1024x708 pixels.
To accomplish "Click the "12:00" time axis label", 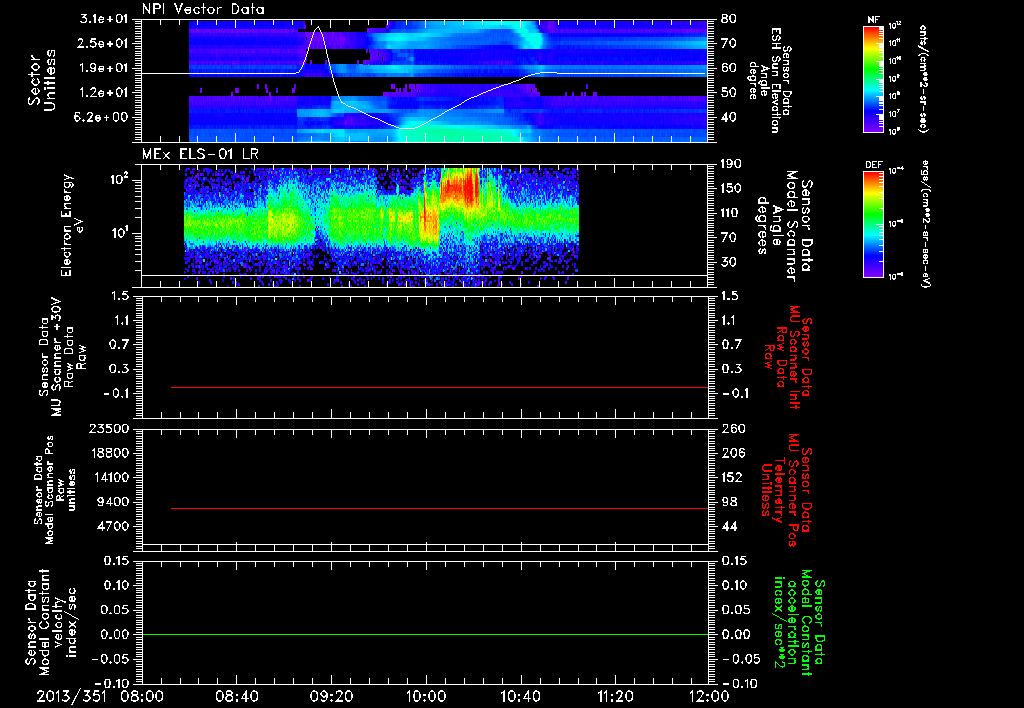I will pos(709,696).
